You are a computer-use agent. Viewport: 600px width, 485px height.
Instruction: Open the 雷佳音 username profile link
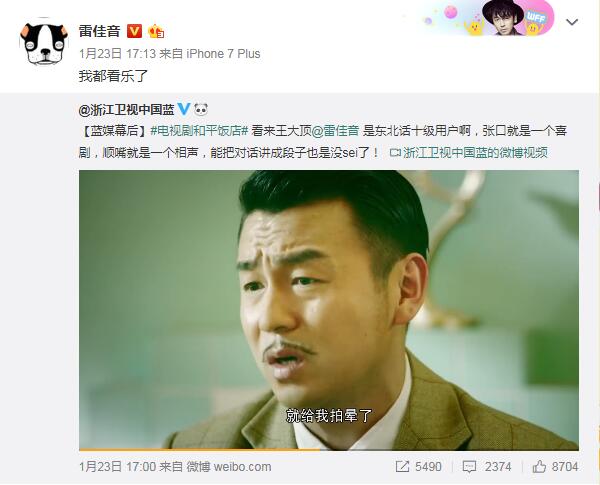pos(99,31)
